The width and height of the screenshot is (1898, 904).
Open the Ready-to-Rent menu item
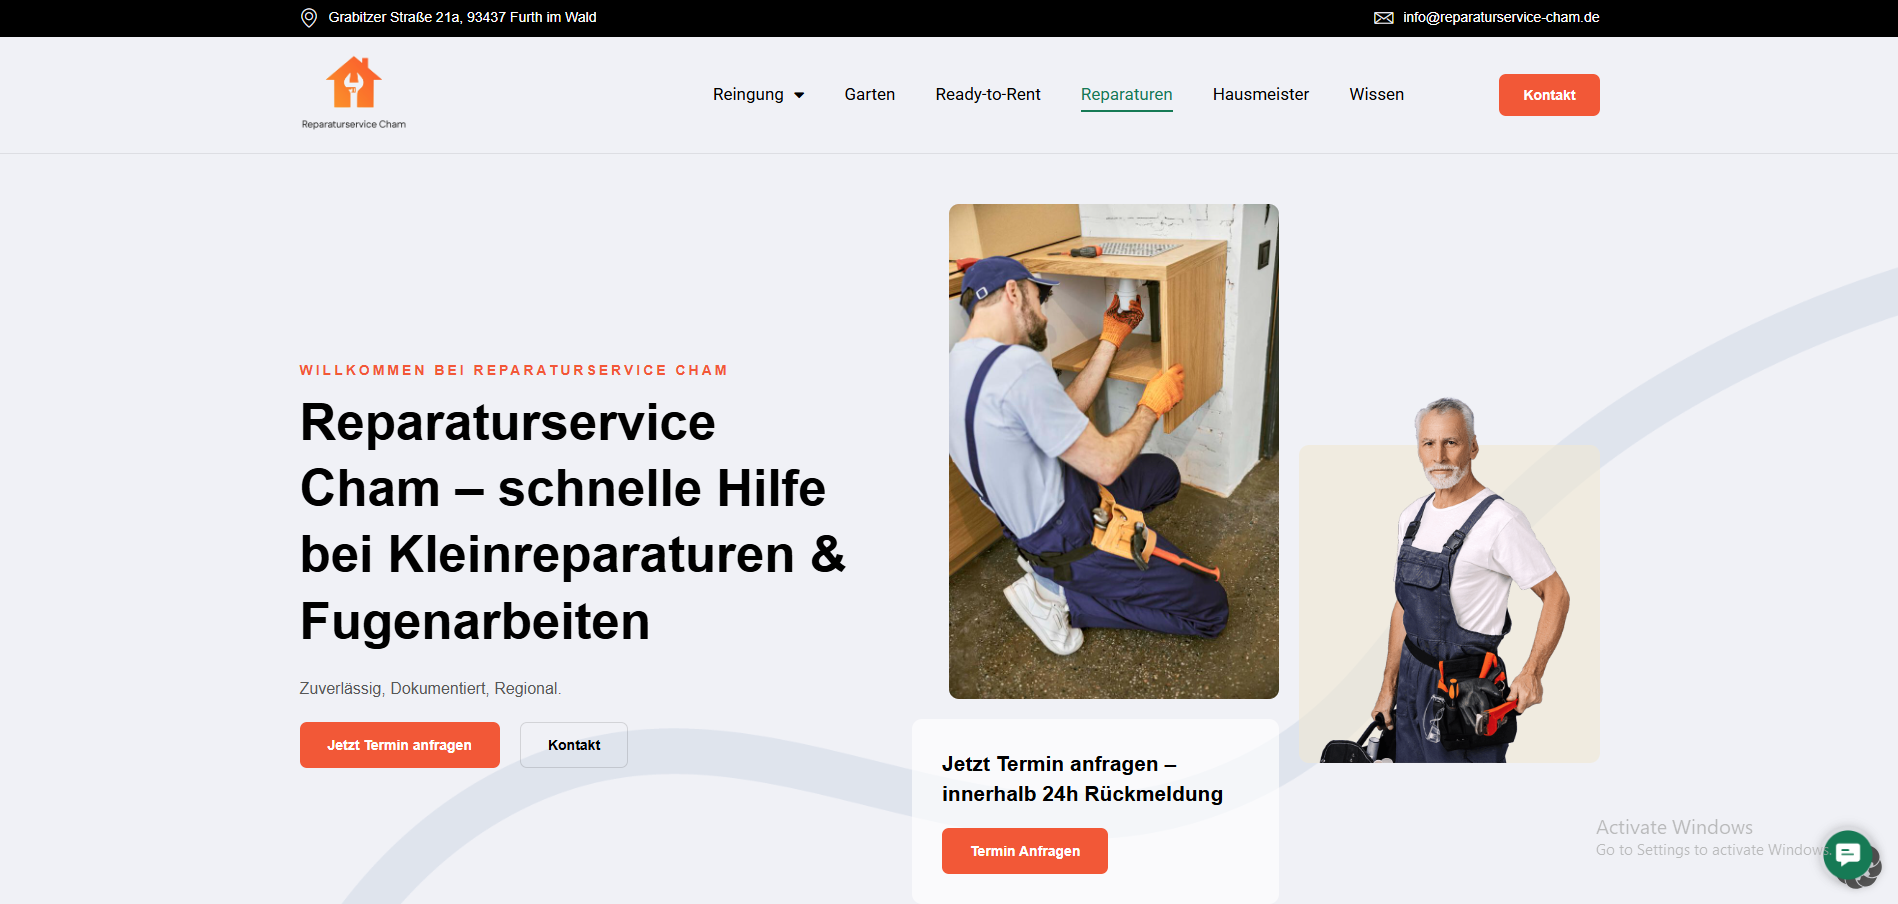988,94
